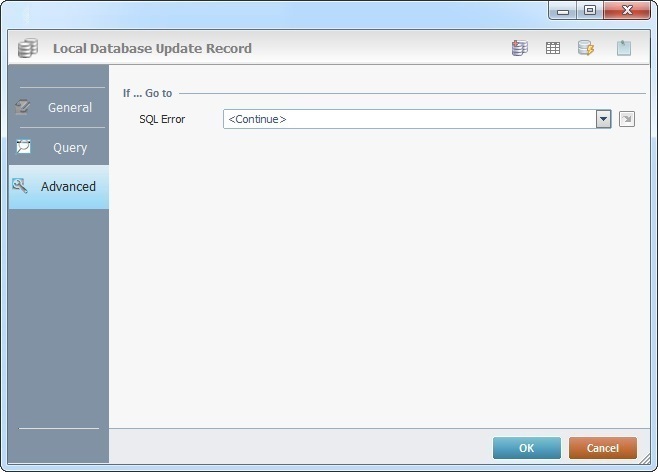Switch to the General tab
The image size is (658, 472).
(69, 107)
